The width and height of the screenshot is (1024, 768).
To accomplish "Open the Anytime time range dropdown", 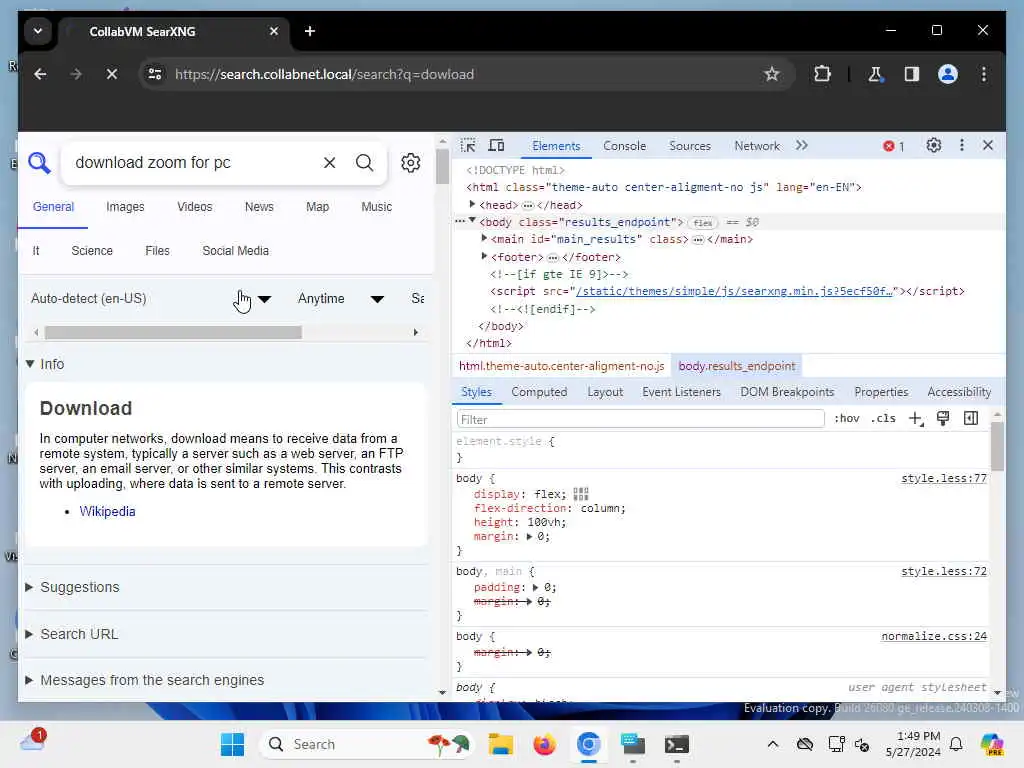I will pyautogui.click(x=340, y=298).
